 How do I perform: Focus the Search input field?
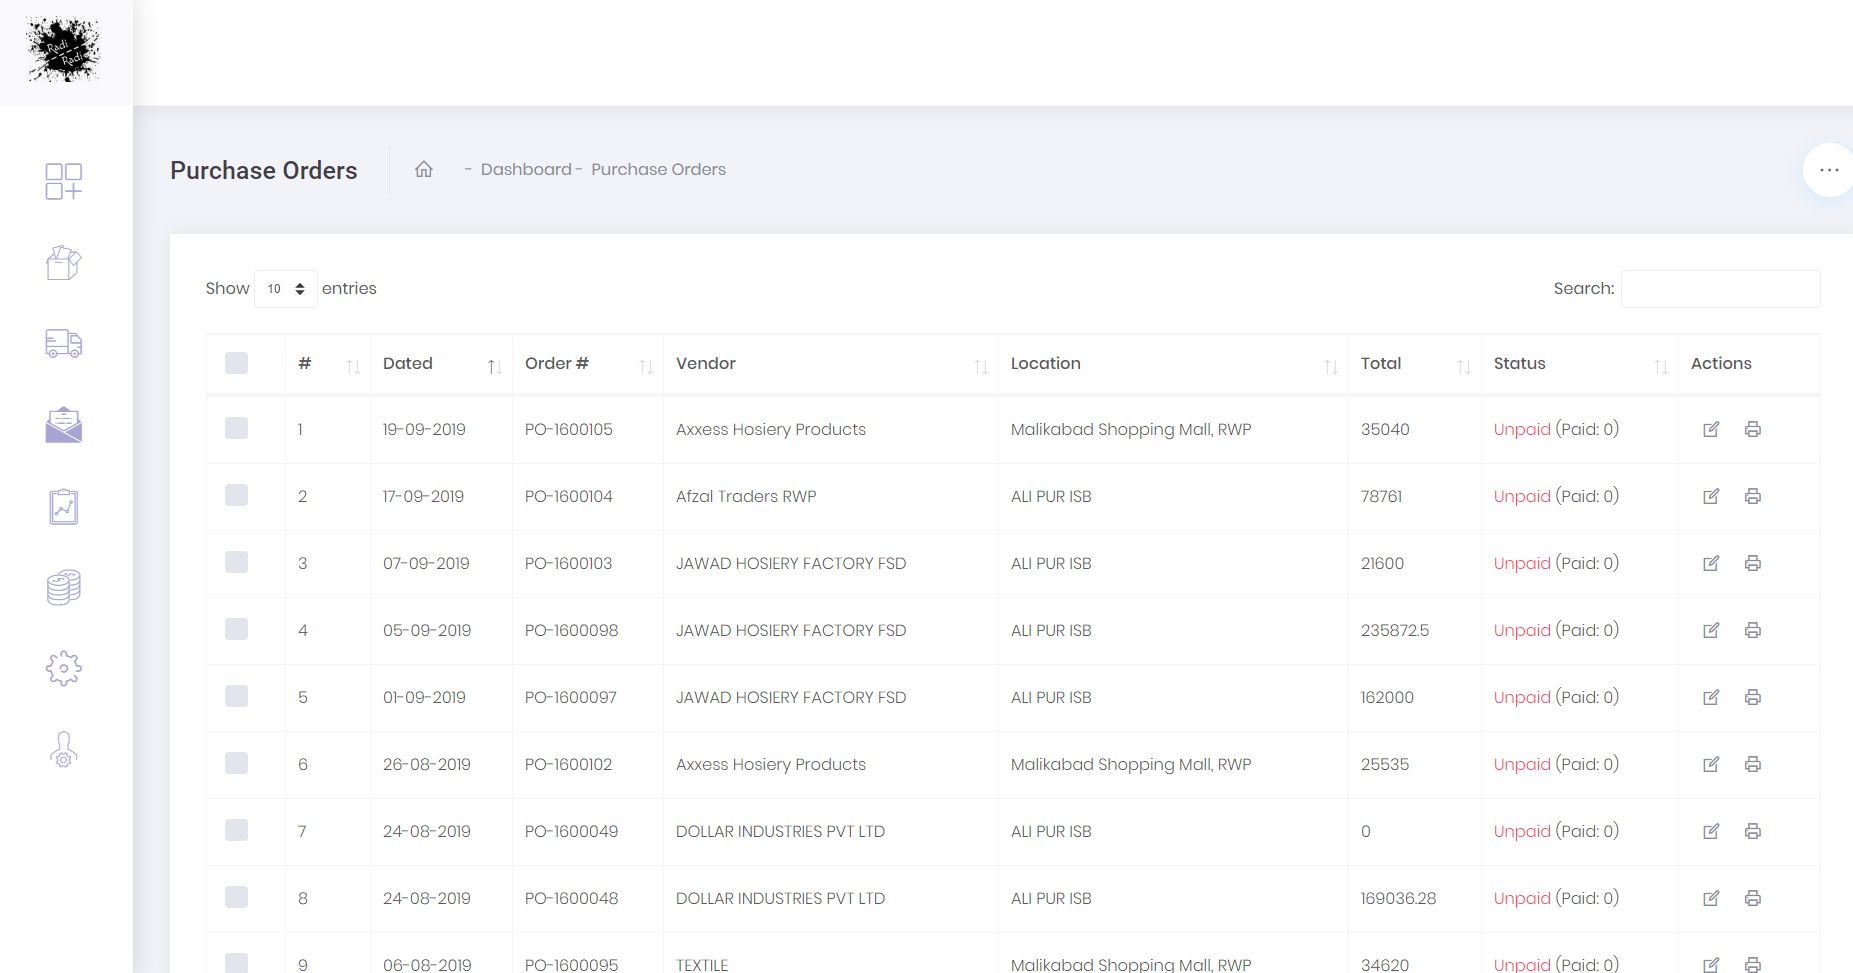(x=1719, y=289)
